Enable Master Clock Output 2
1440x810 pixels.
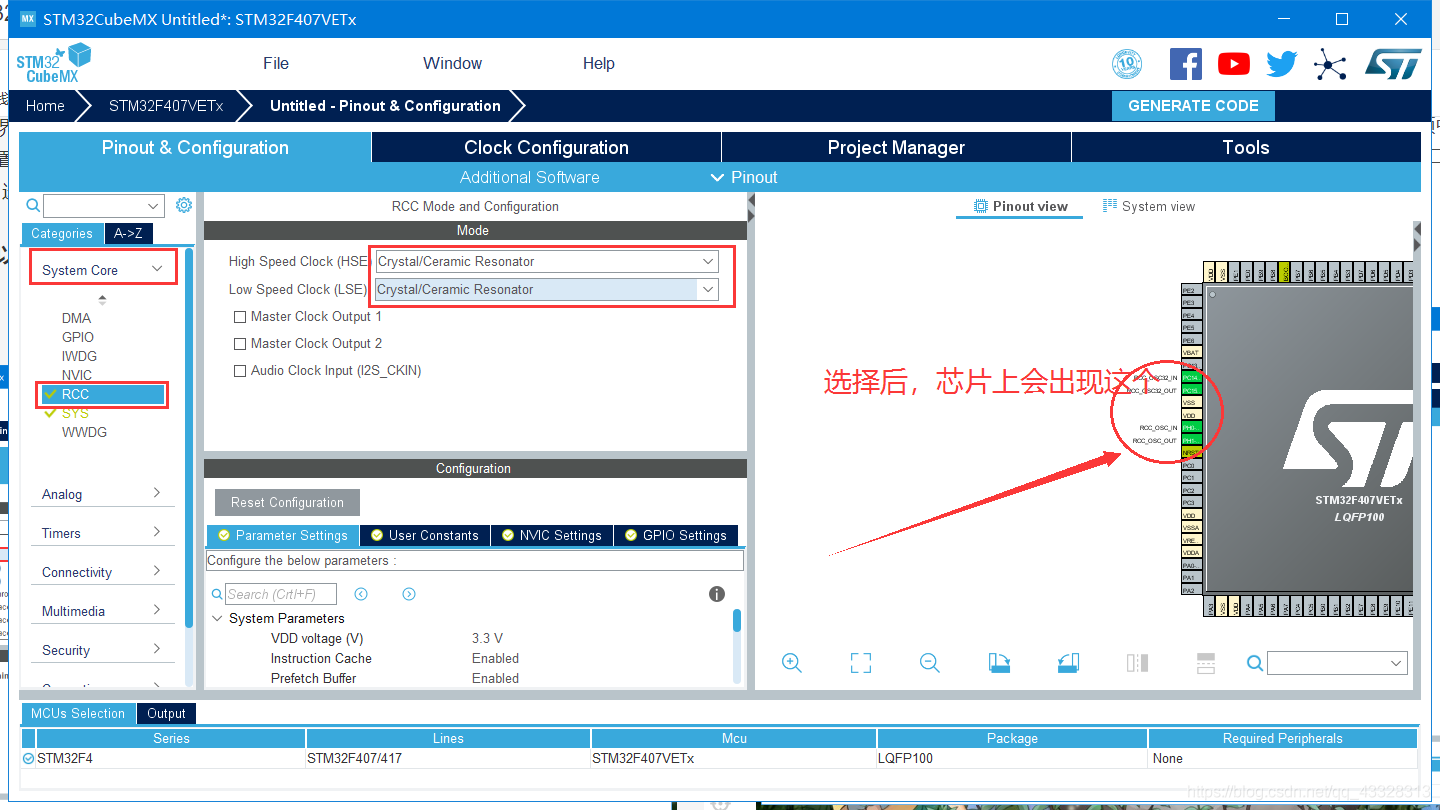240,344
